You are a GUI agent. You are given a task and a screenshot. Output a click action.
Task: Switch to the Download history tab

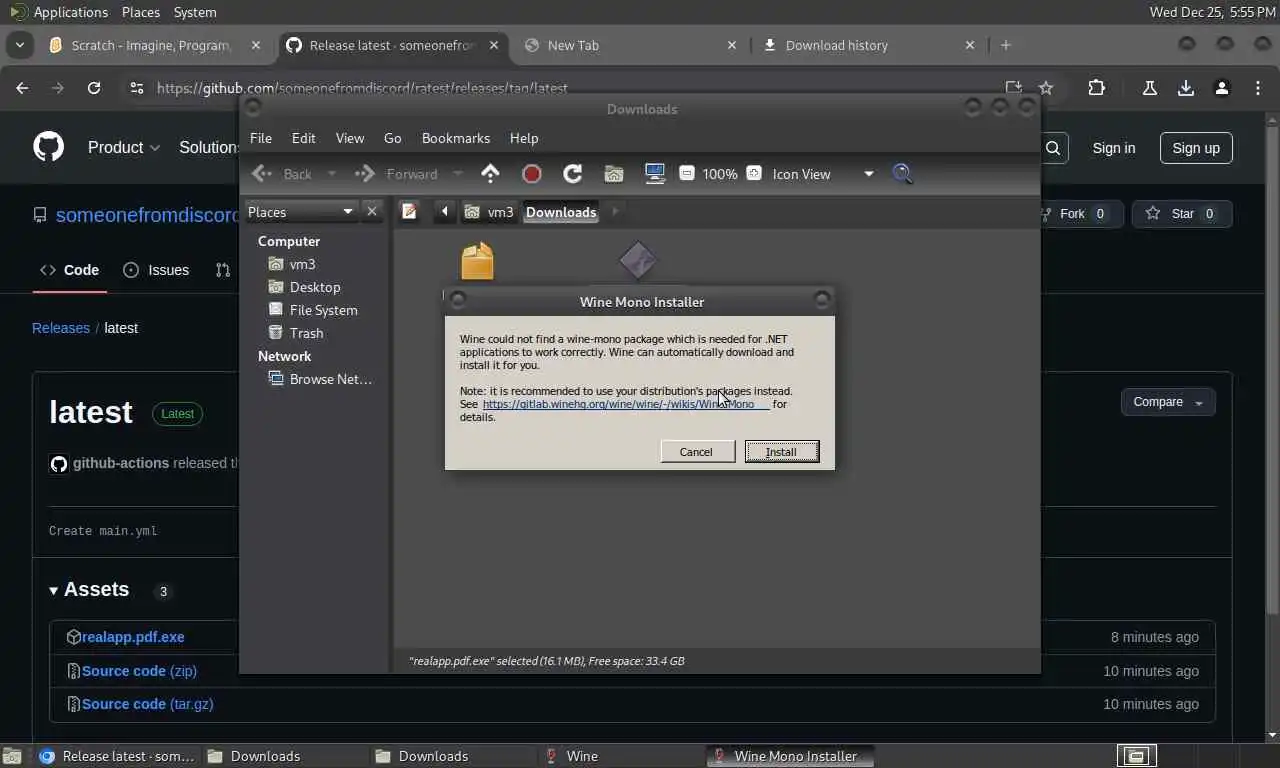868,45
